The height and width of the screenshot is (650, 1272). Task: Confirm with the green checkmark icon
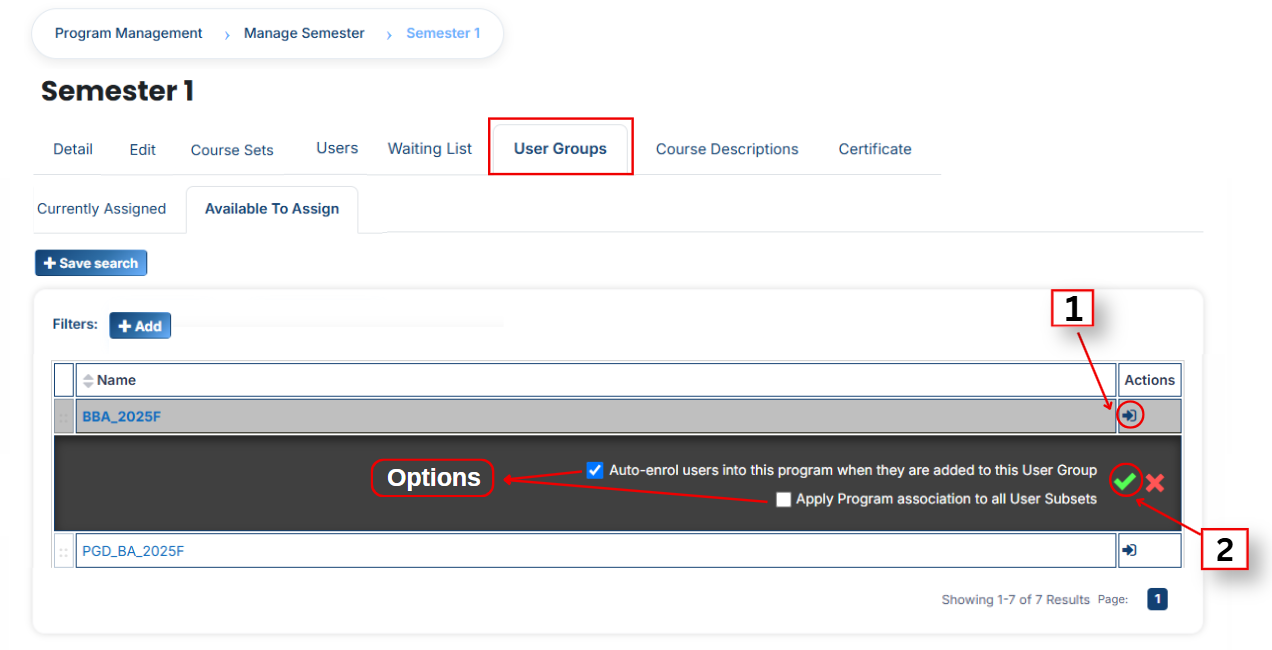pyautogui.click(x=1125, y=482)
